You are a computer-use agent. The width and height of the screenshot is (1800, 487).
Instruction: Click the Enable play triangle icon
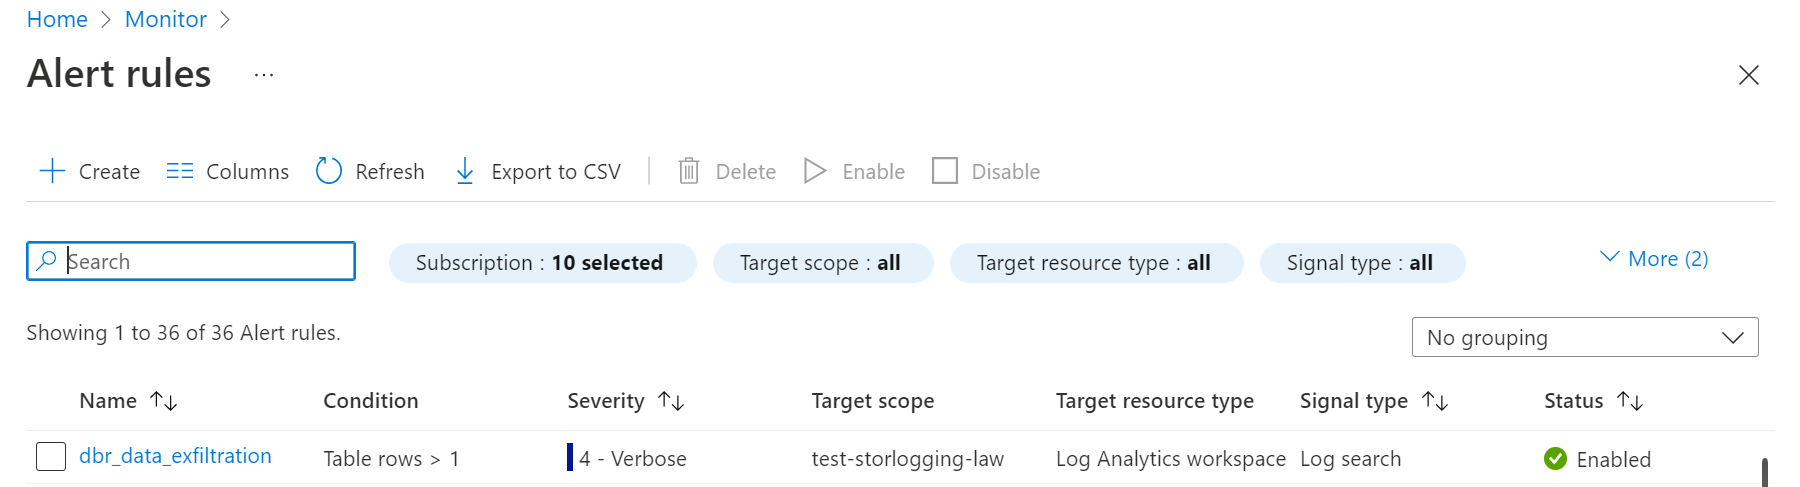tap(815, 171)
